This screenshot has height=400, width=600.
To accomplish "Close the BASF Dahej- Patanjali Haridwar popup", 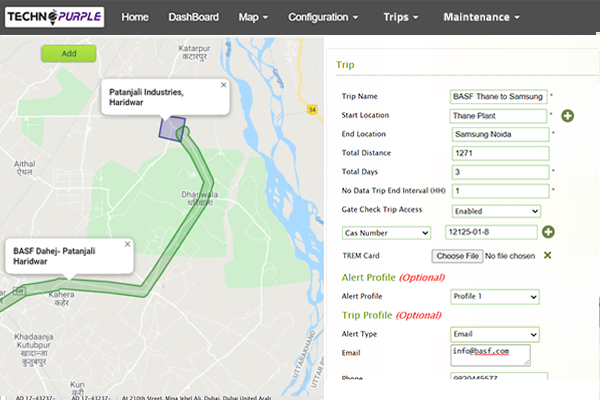I will [x=127, y=244].
